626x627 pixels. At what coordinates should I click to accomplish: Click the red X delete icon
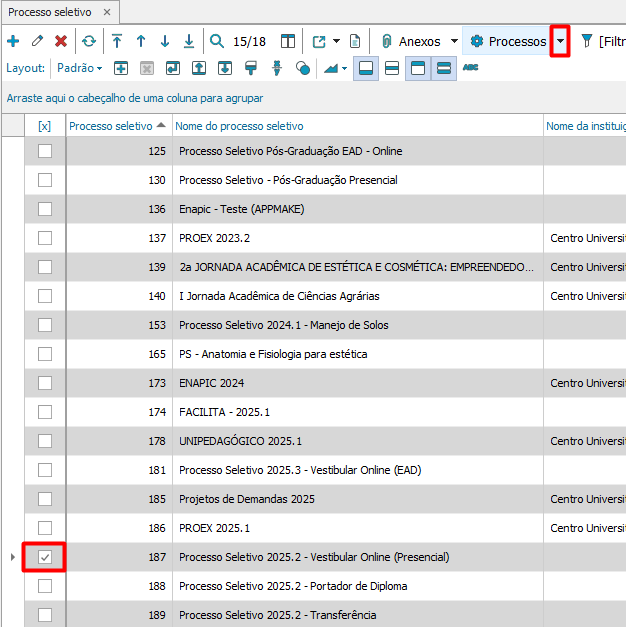61,41
